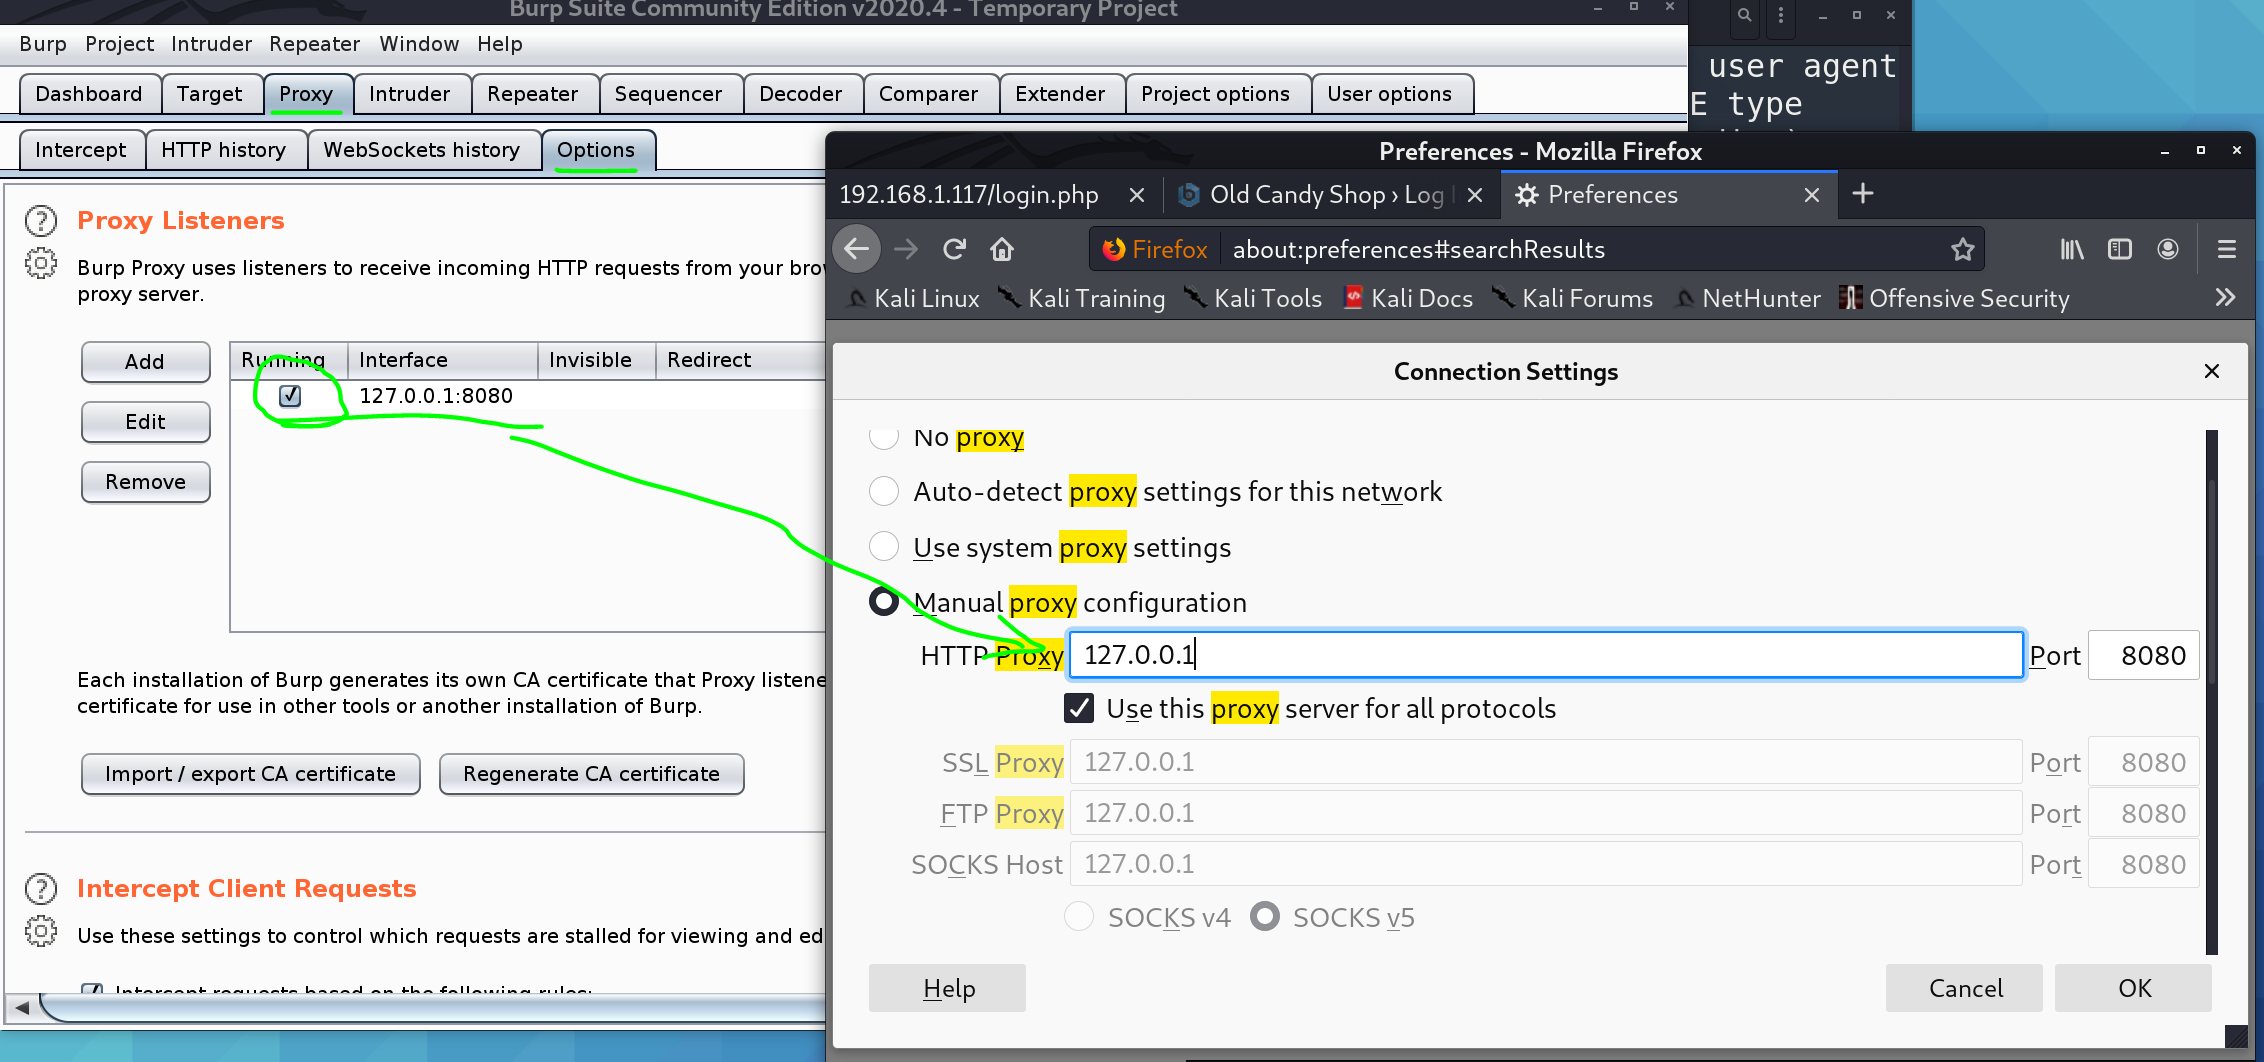Click the HTTP Proxy port field
The height and width of the screenshot is (1062, 2264).
(x=2143, y=656)
